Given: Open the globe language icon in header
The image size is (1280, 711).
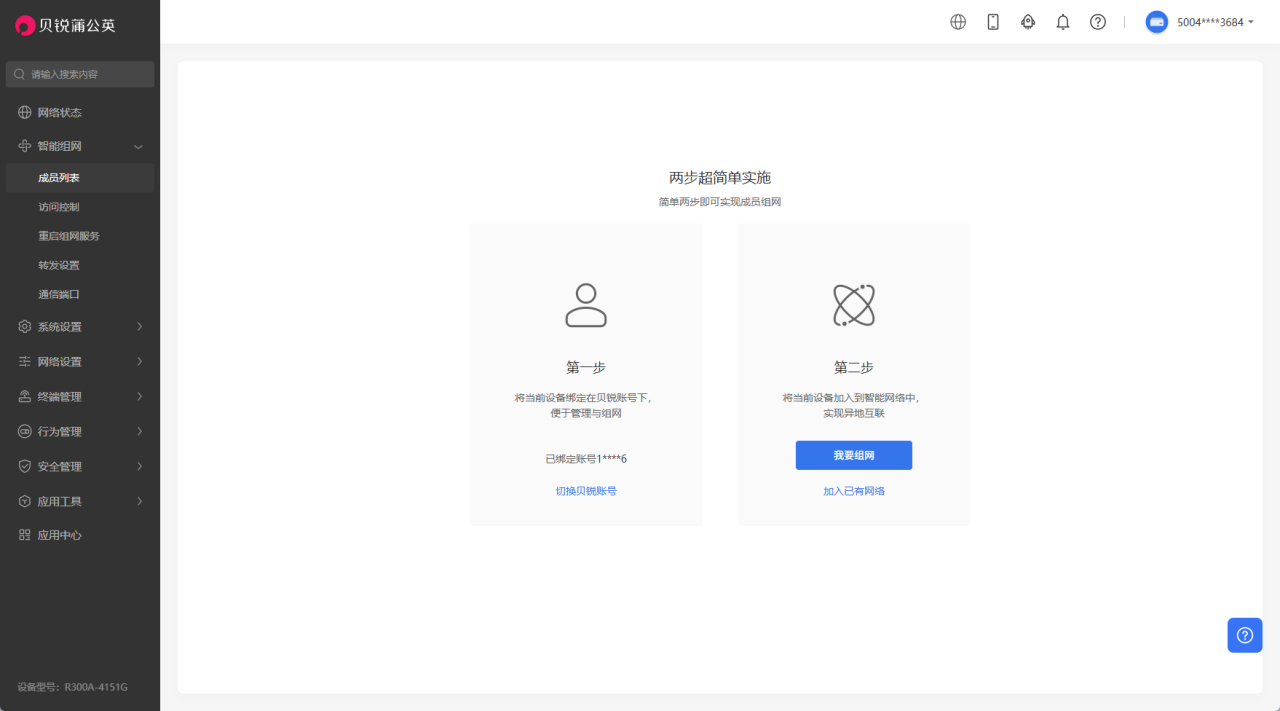Looking at the screenshot, I should (x=958, y=22).
